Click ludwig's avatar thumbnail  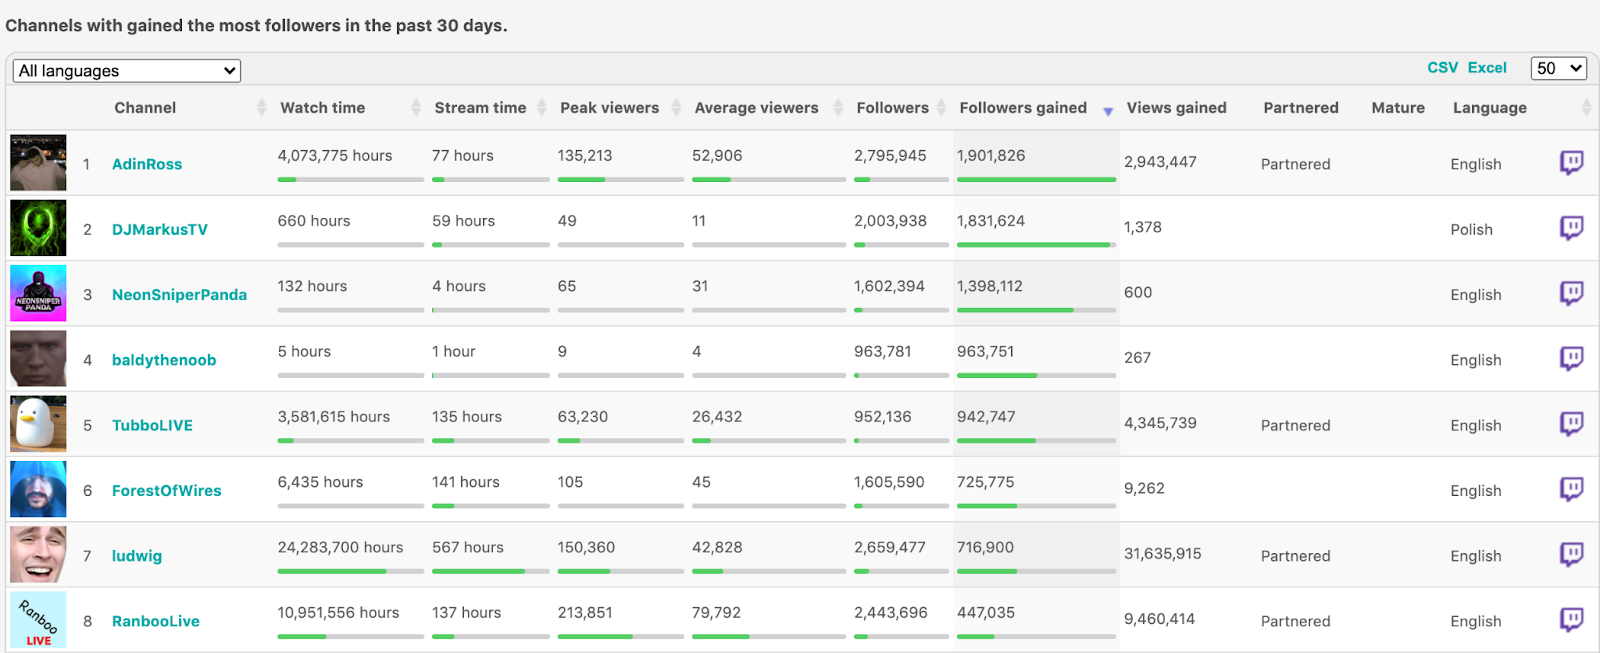(x=38, y=554)
